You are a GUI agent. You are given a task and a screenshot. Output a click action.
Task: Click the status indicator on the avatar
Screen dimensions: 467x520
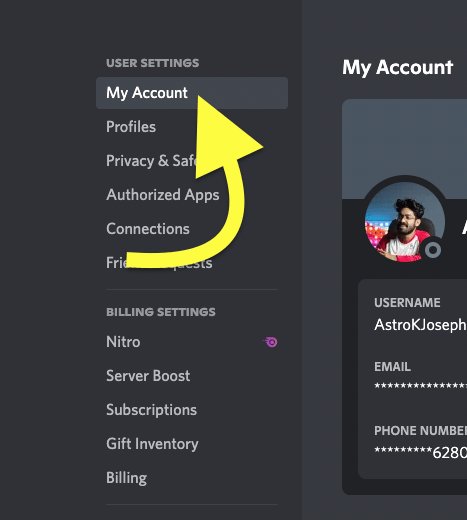(433, 250)
